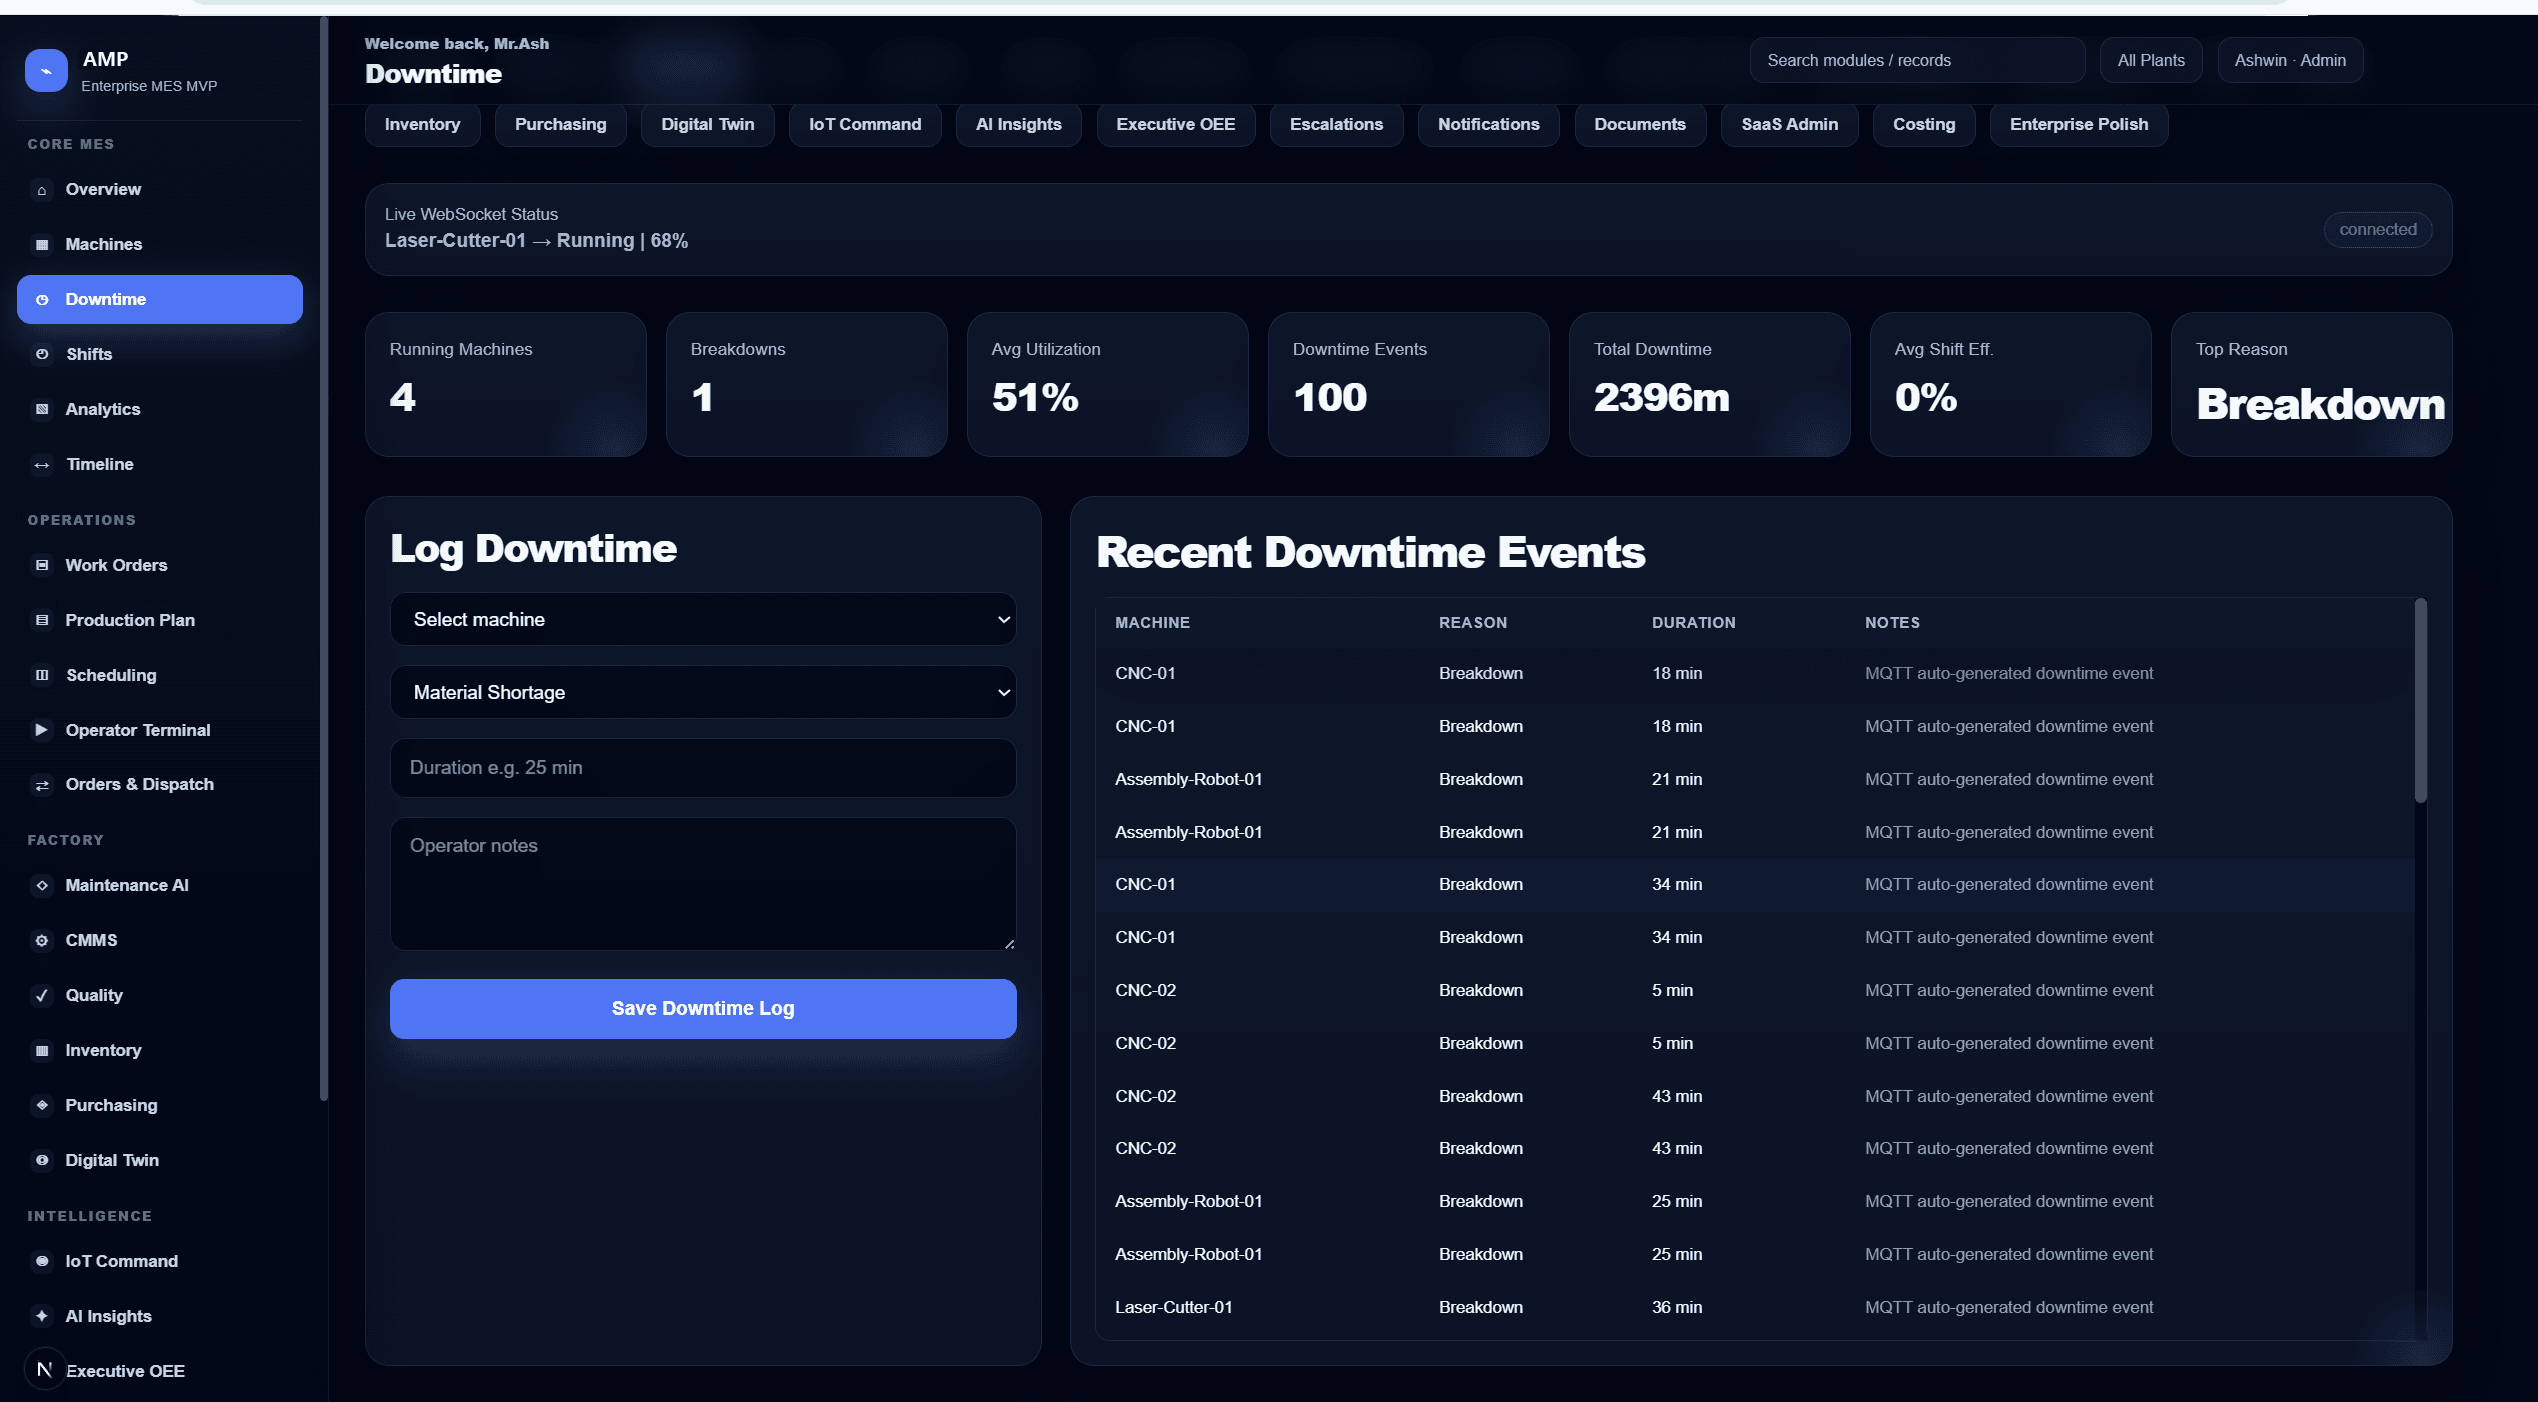Click the Timeline arrows icon in sidebar

(x=42, y=465)
